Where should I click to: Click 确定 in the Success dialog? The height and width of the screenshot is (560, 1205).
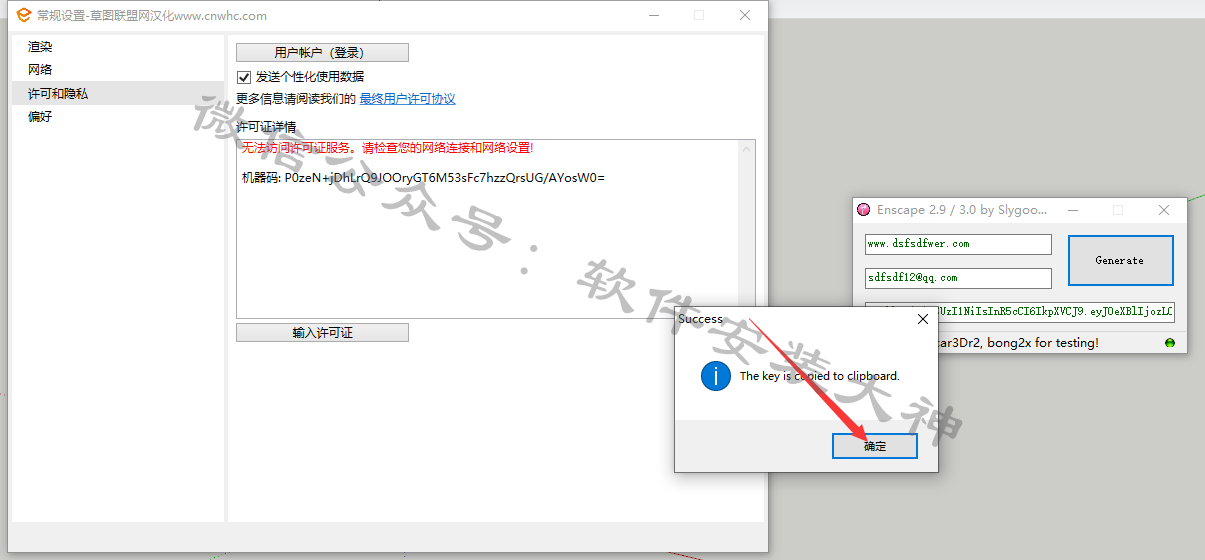(875, 446)
